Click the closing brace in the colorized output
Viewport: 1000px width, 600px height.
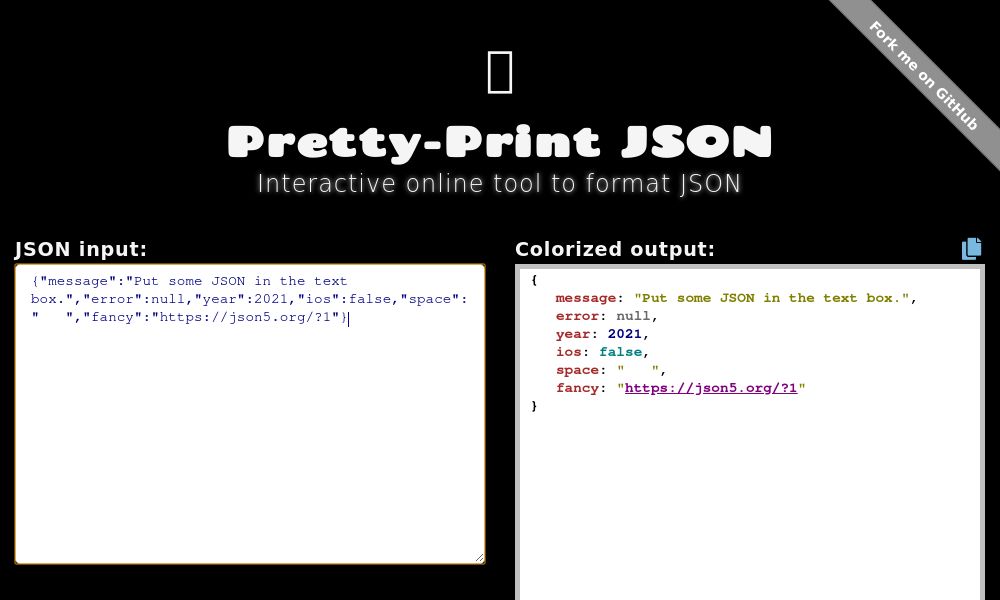[534, 406]
